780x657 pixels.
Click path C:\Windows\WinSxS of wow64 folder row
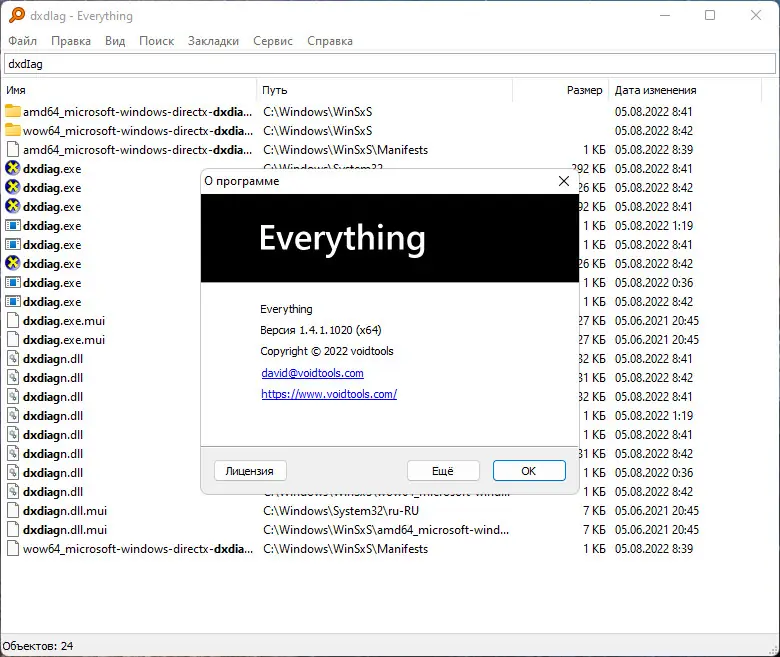pos(317,130)
